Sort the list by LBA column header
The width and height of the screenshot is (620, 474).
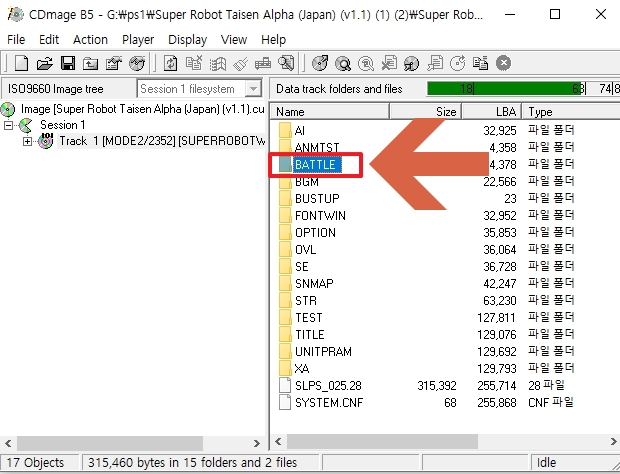pos(491,112)
